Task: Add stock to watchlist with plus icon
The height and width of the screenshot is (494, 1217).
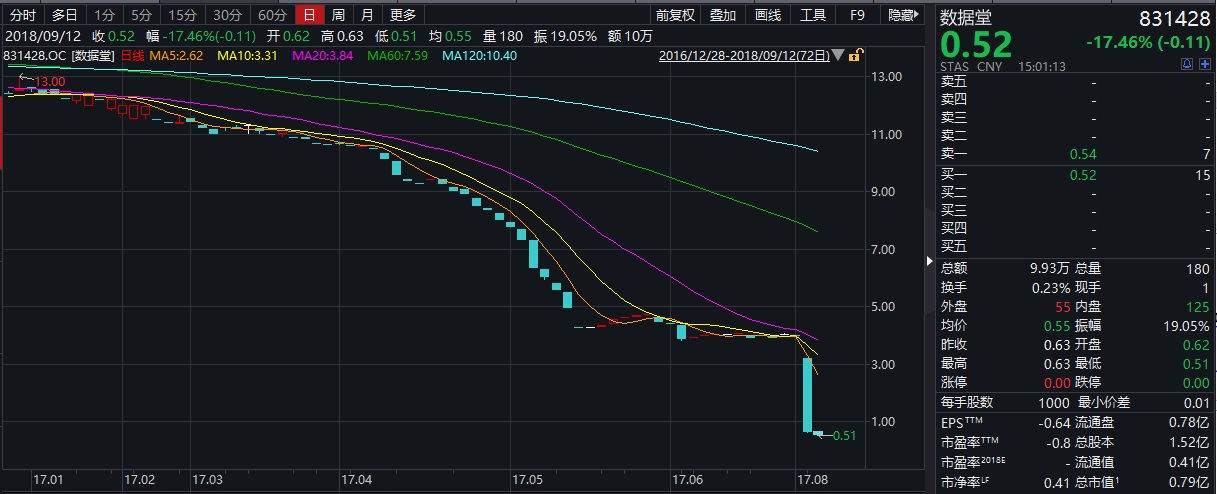Action: point(1204,65)
